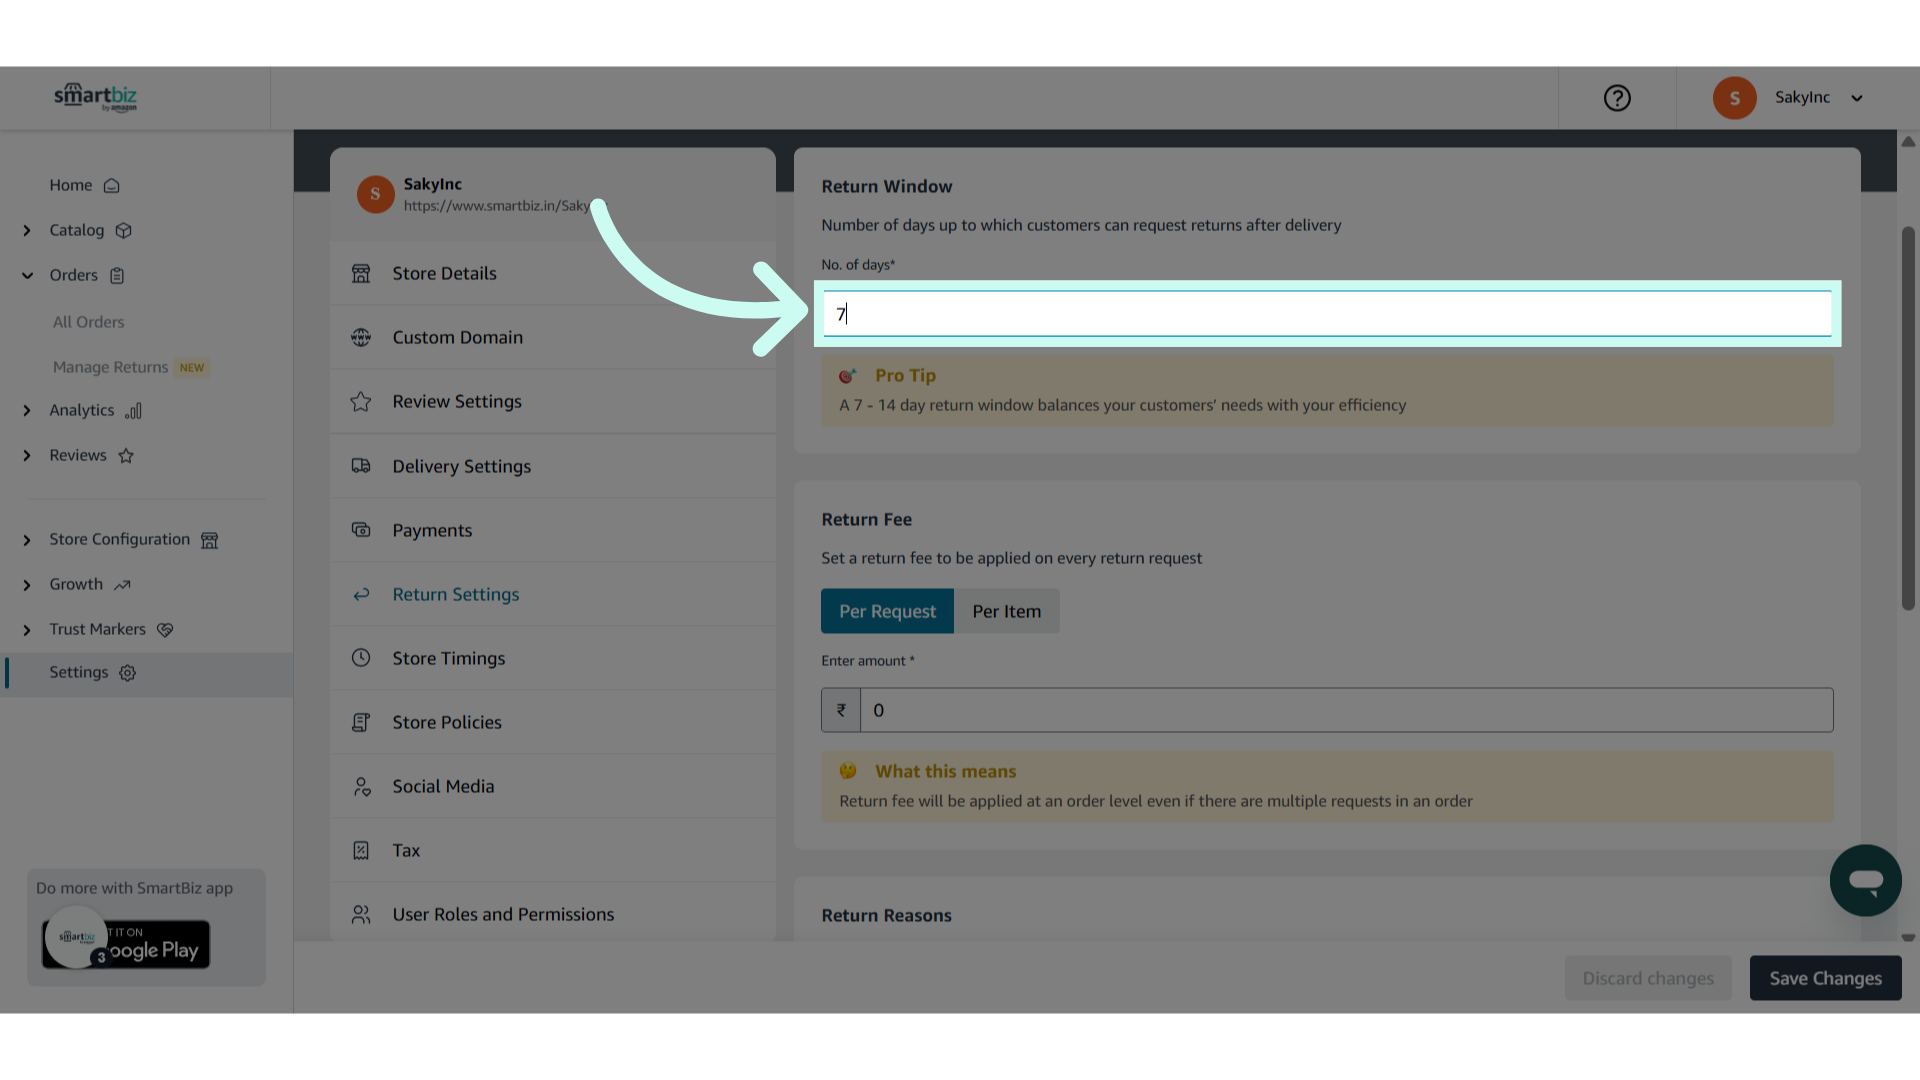The height and width of the screenshot is (1080, 1920).
Task: Click the Pro Tip heading
Action: [x=905, y=376]
